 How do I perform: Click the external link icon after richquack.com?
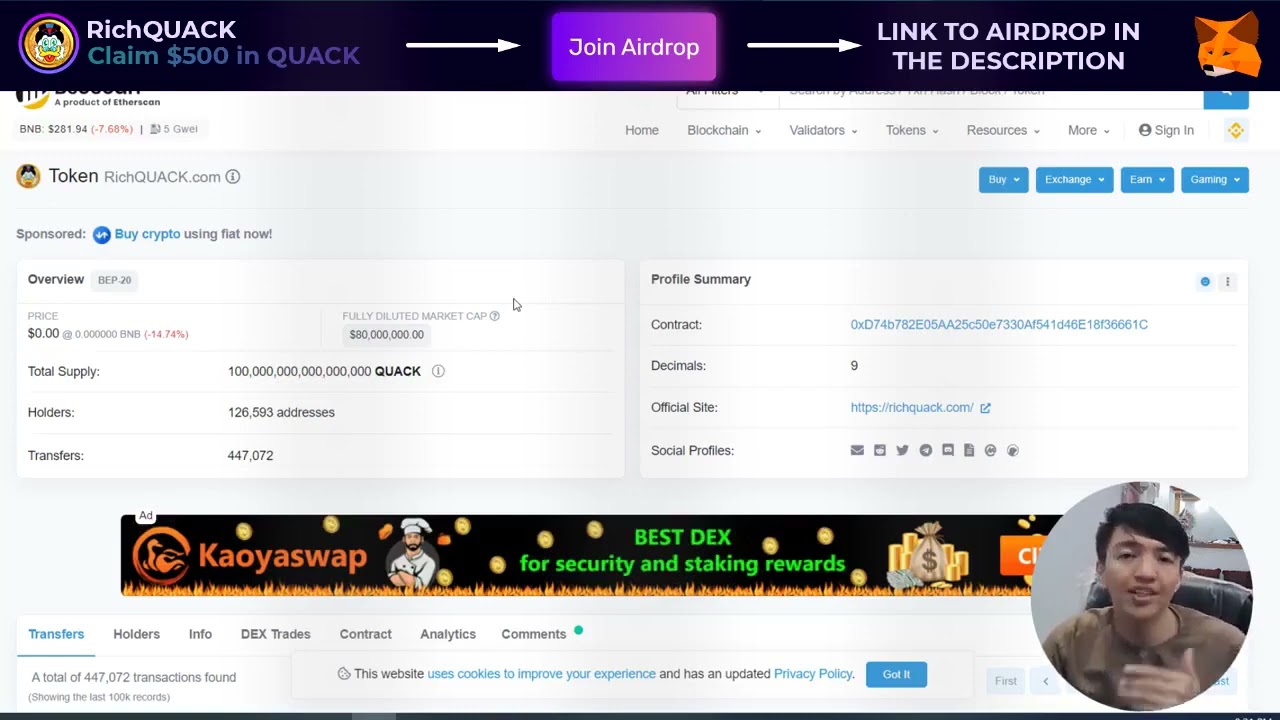(x=985, y=408)
